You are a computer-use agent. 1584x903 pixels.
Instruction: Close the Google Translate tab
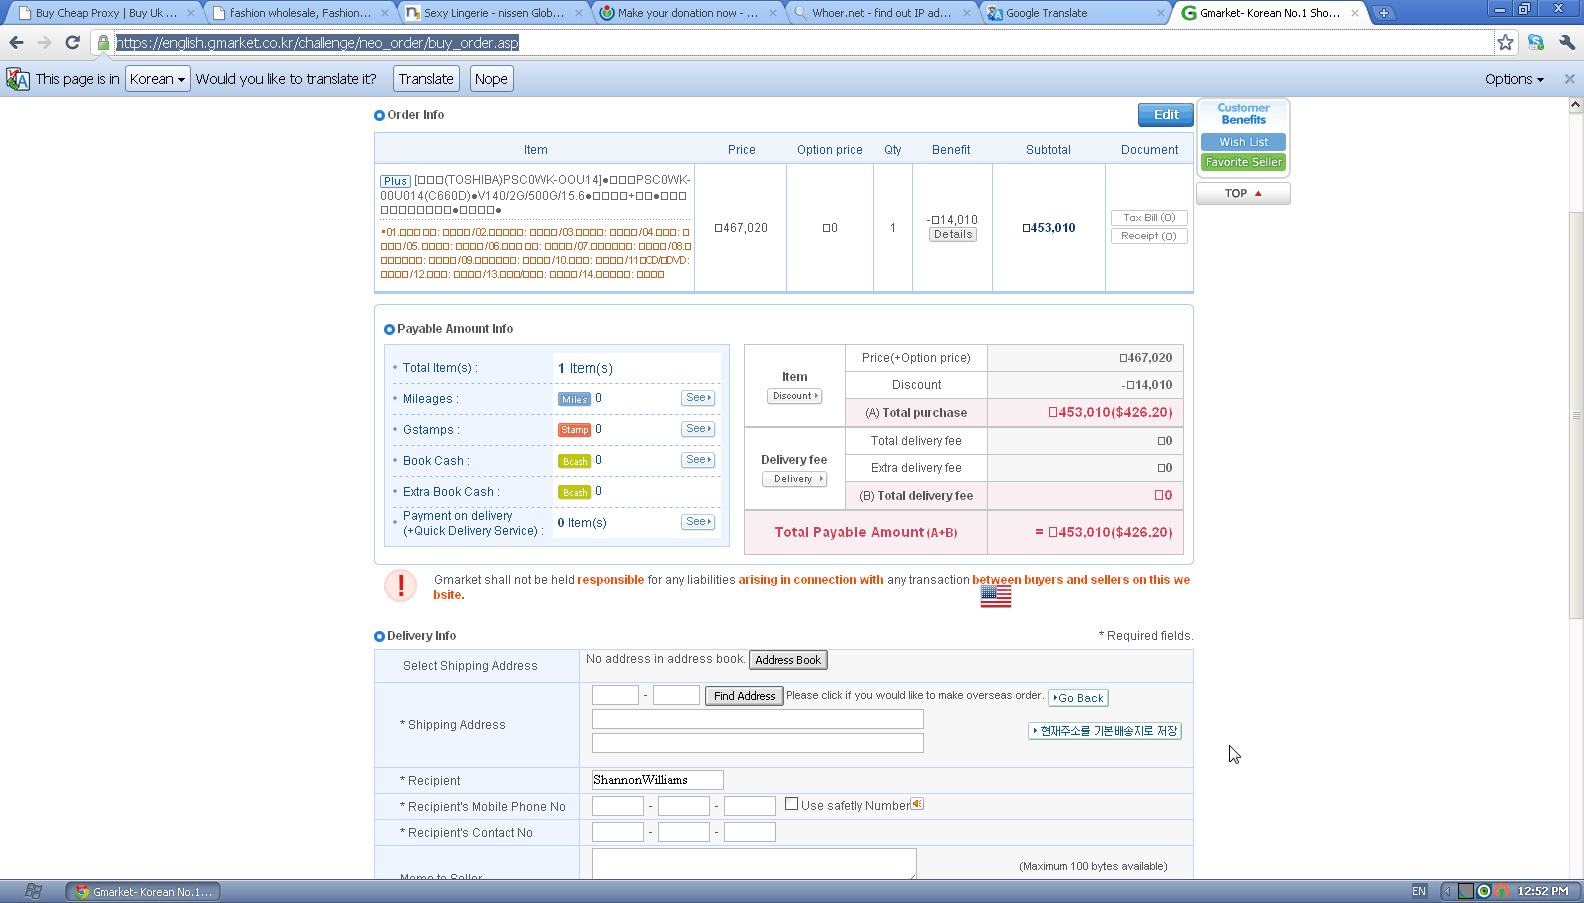point(1161,13)
